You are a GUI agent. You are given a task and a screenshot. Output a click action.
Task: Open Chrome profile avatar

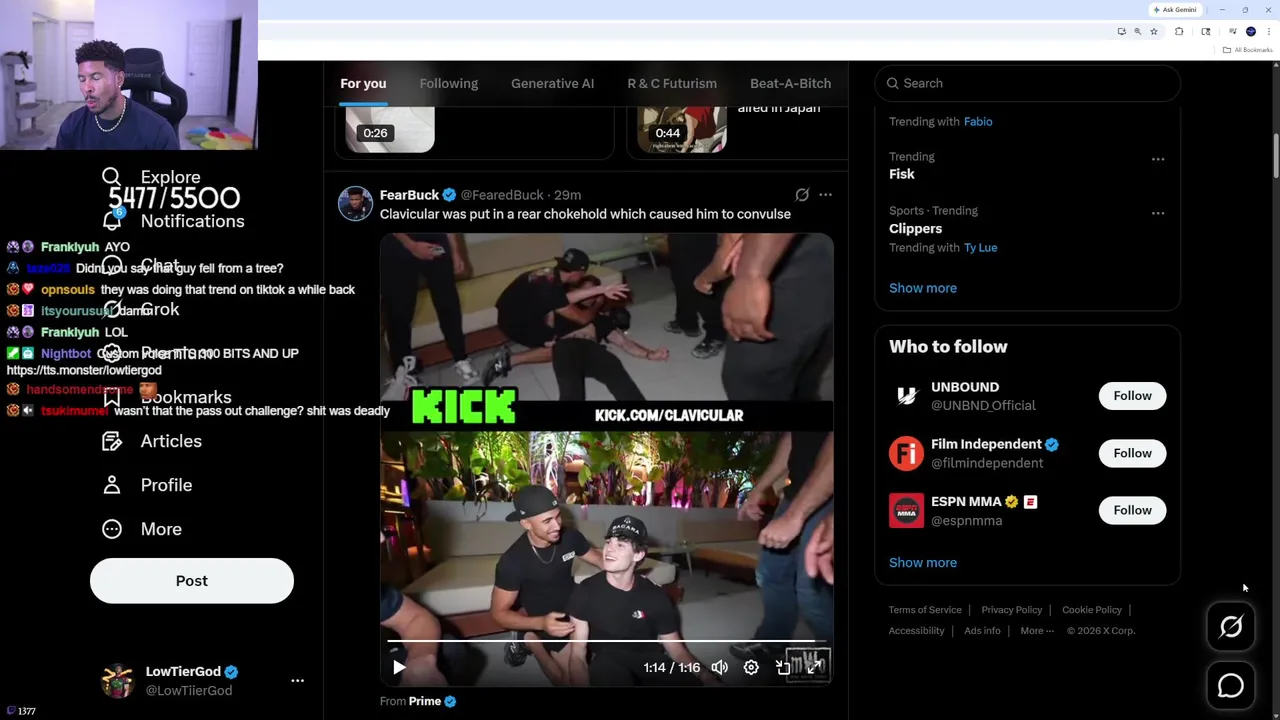pos(1251,31)
